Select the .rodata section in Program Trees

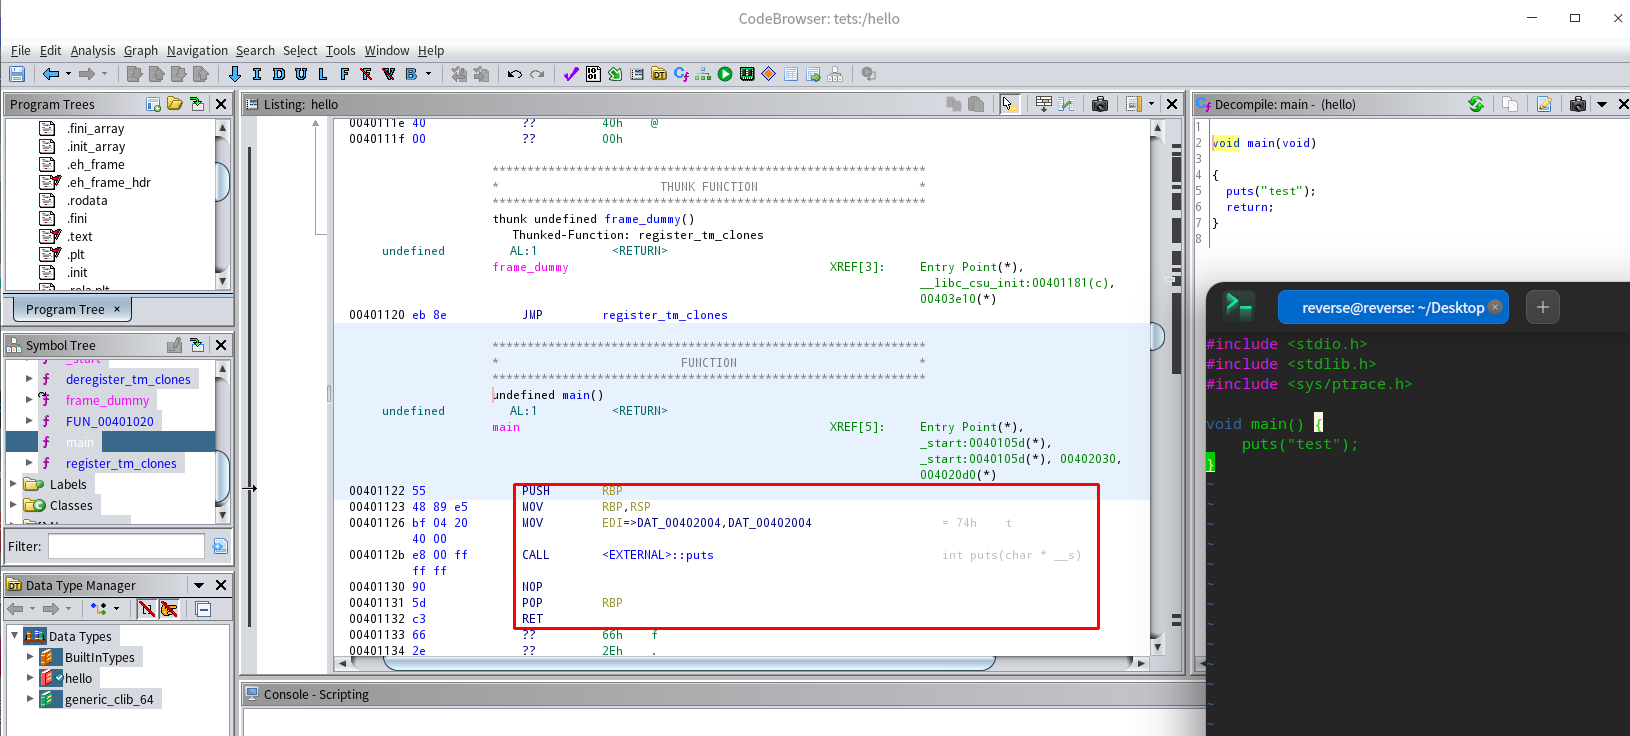[x=87, y=200]
